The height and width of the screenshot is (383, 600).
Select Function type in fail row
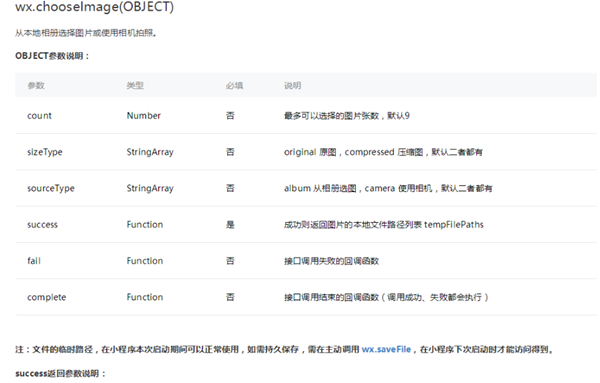145,261
